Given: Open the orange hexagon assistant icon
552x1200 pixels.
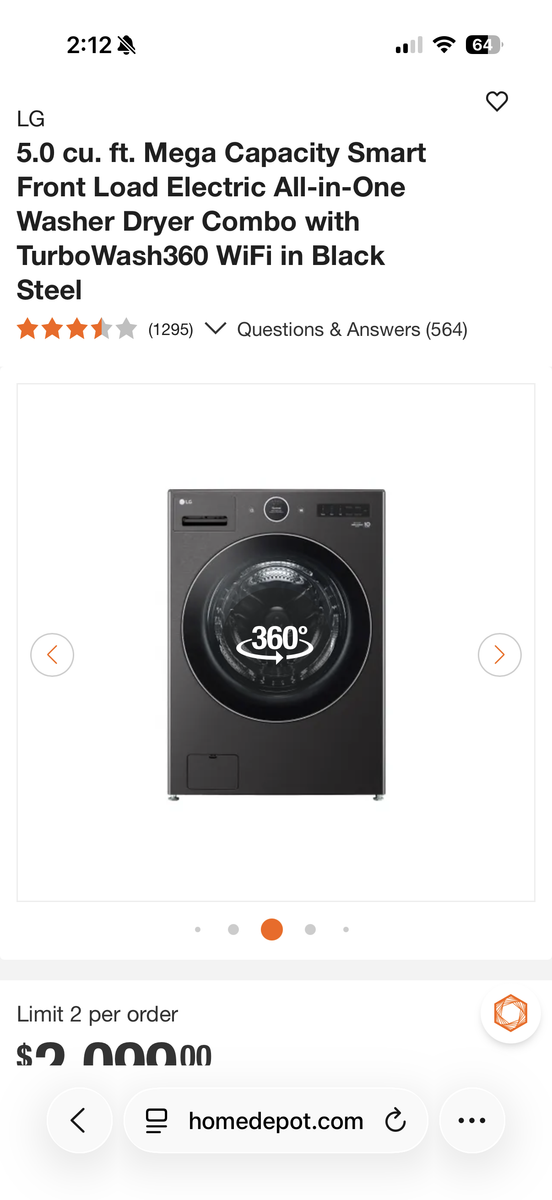Looking at the screenshot, I should [511, 1014].
